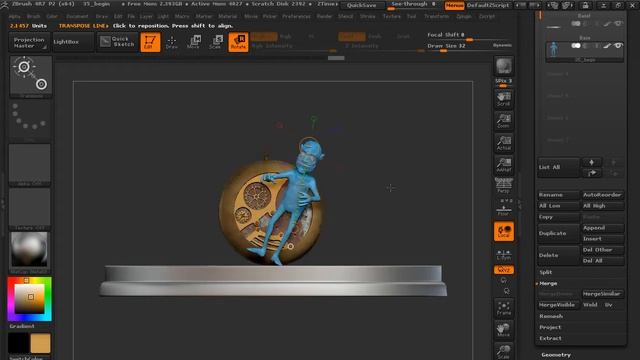Expand the Extract section
This screenshot has width=640, height=360.
(x=550, y=338)
